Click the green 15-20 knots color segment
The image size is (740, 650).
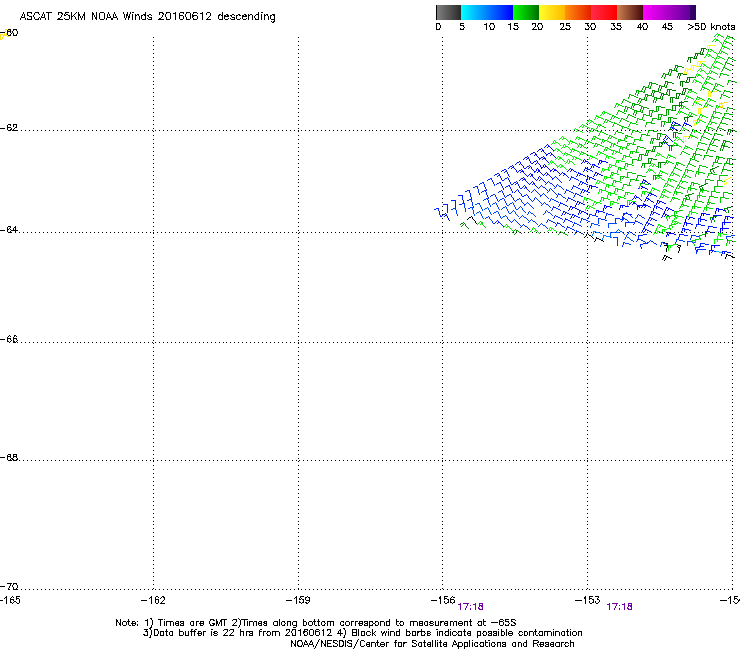click(526, 12)
